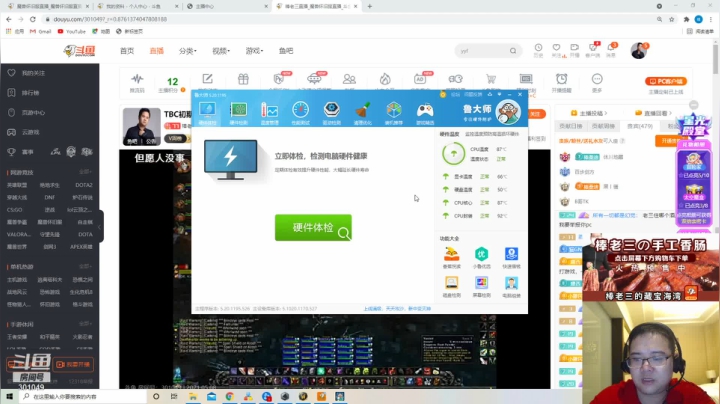
Task: Click the Gmail bookmark
Action: point(40,31)
